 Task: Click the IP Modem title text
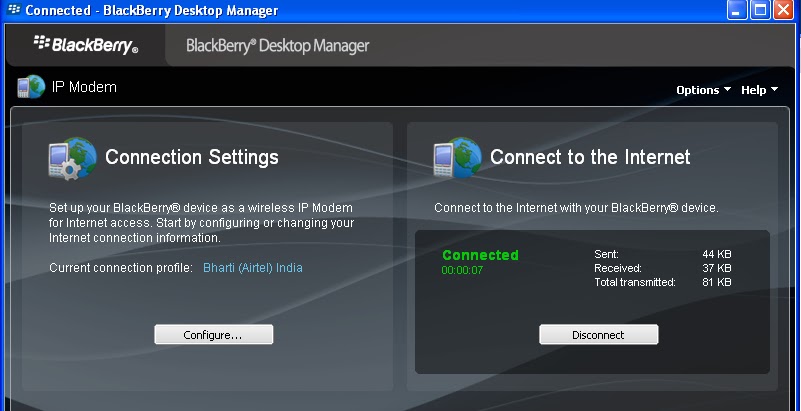click(84, 87)
